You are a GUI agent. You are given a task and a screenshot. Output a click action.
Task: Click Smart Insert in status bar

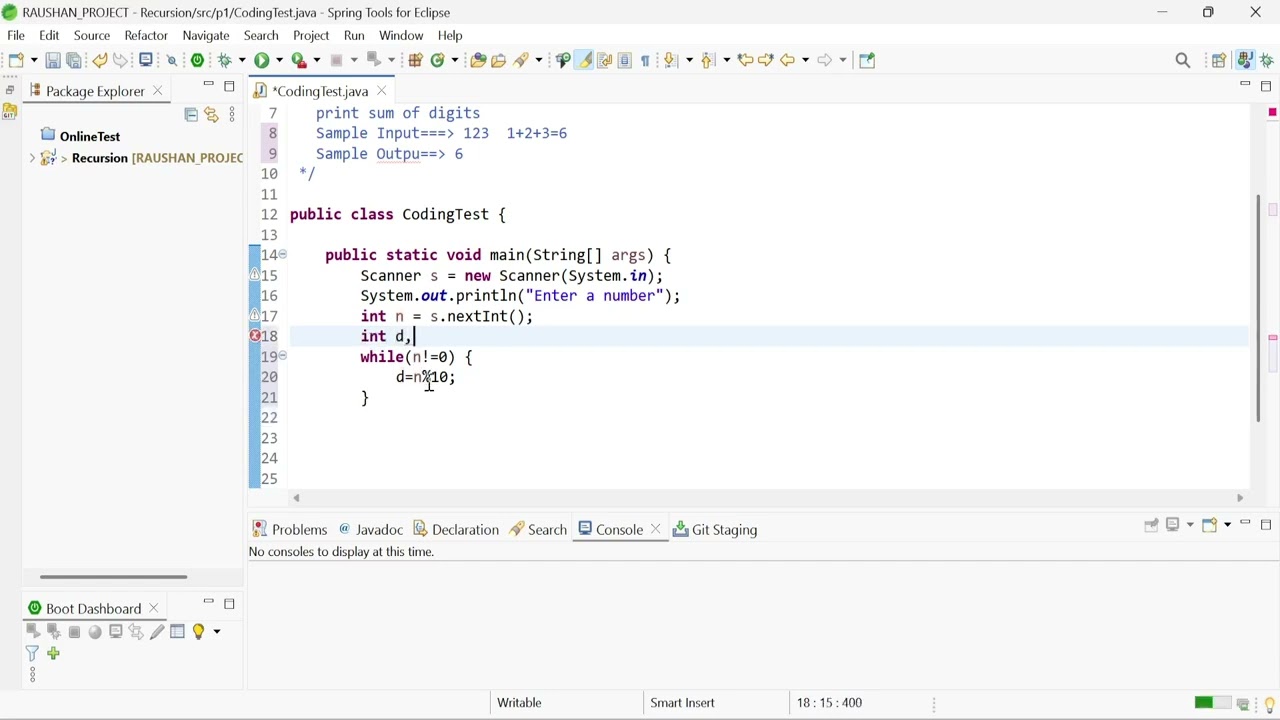point(682,702)
